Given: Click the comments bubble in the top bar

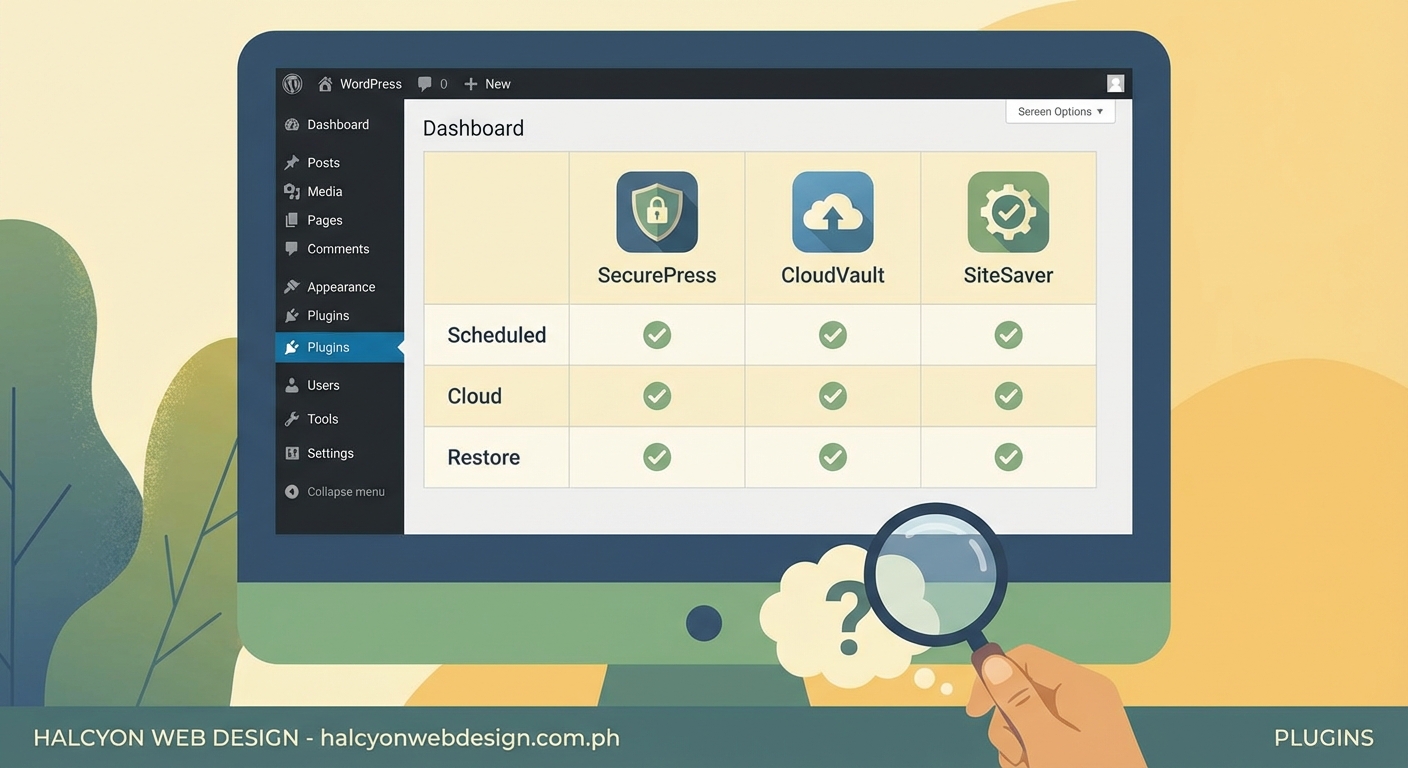Looking at the screenshot, I should pos(425,83).
